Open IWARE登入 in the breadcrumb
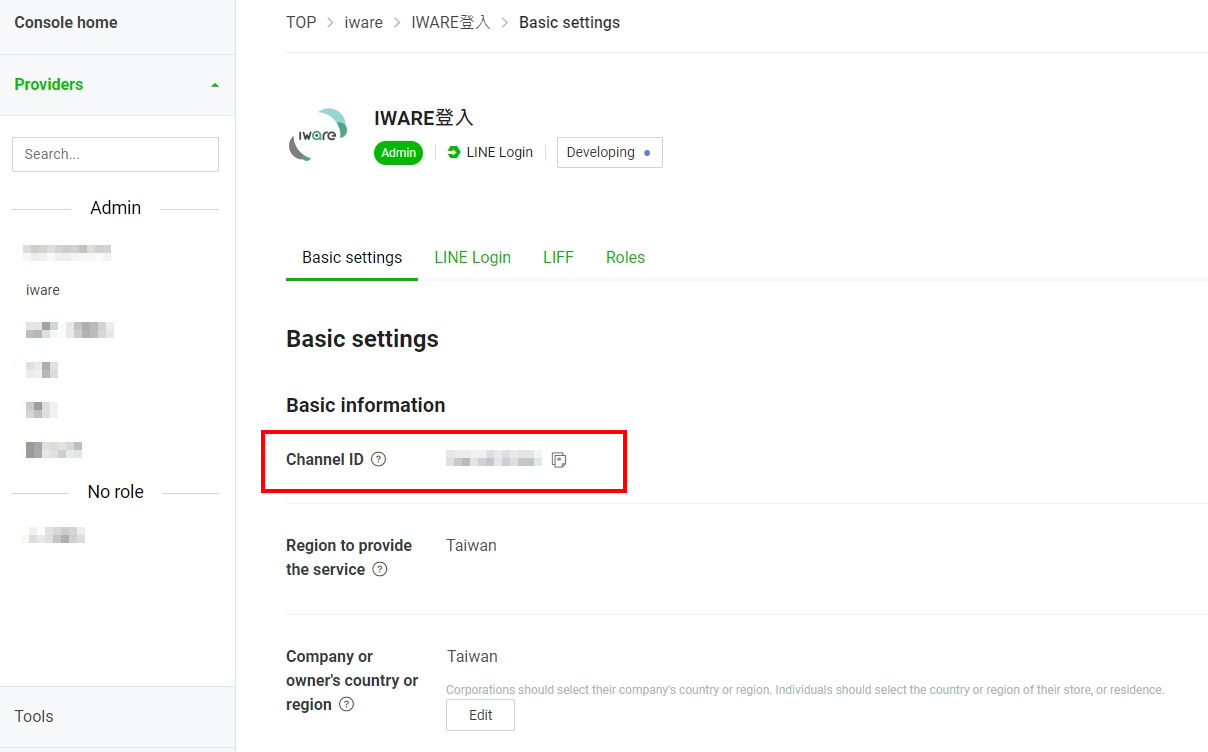1208x752 pixels. pyautogui.click(x=451, y=22)
